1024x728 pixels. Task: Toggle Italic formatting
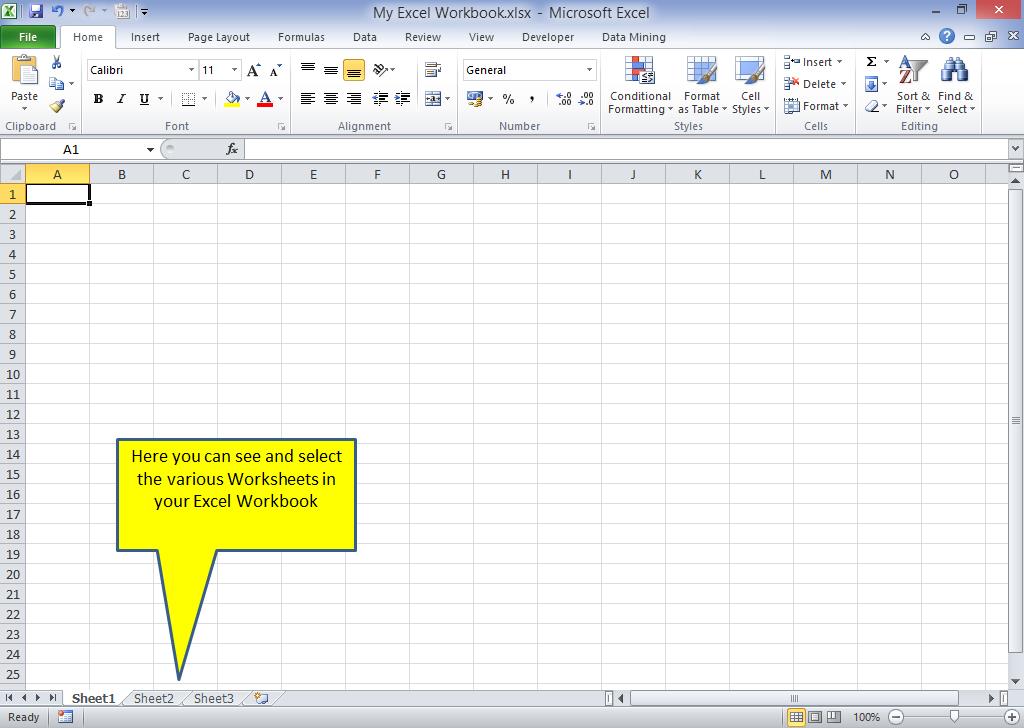(x=121, y=99)
